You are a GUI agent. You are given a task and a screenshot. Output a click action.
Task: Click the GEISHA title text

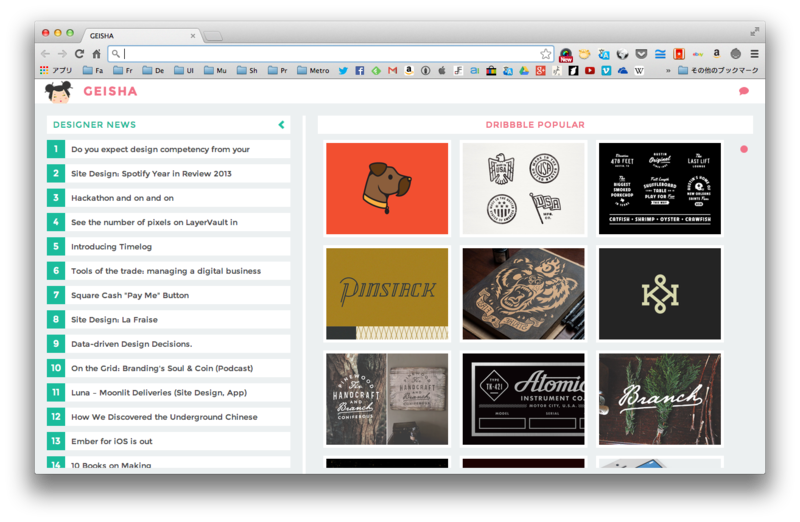point(110,91)
